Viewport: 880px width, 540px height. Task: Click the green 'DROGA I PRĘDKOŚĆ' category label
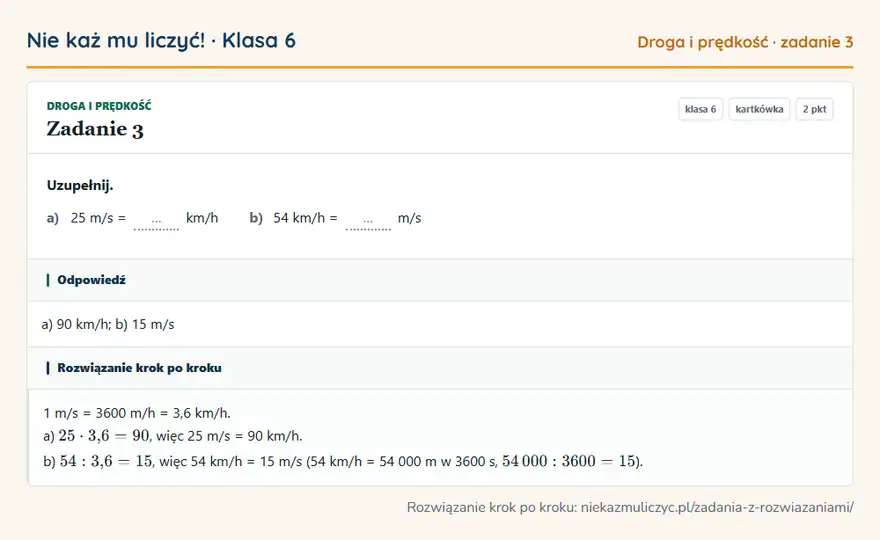coord(99,106)
